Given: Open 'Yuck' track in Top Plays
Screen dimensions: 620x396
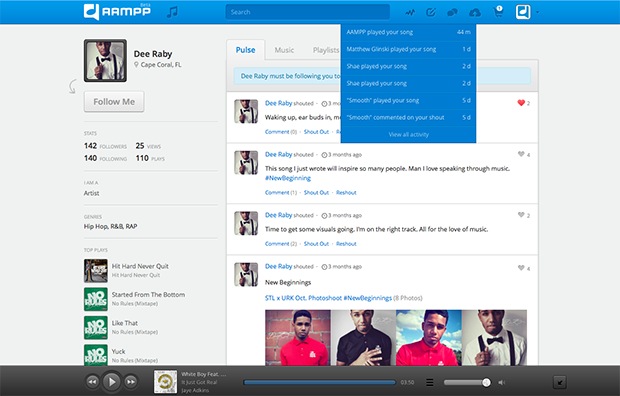Looking at the screenshot, I should (x=118, y=352).
